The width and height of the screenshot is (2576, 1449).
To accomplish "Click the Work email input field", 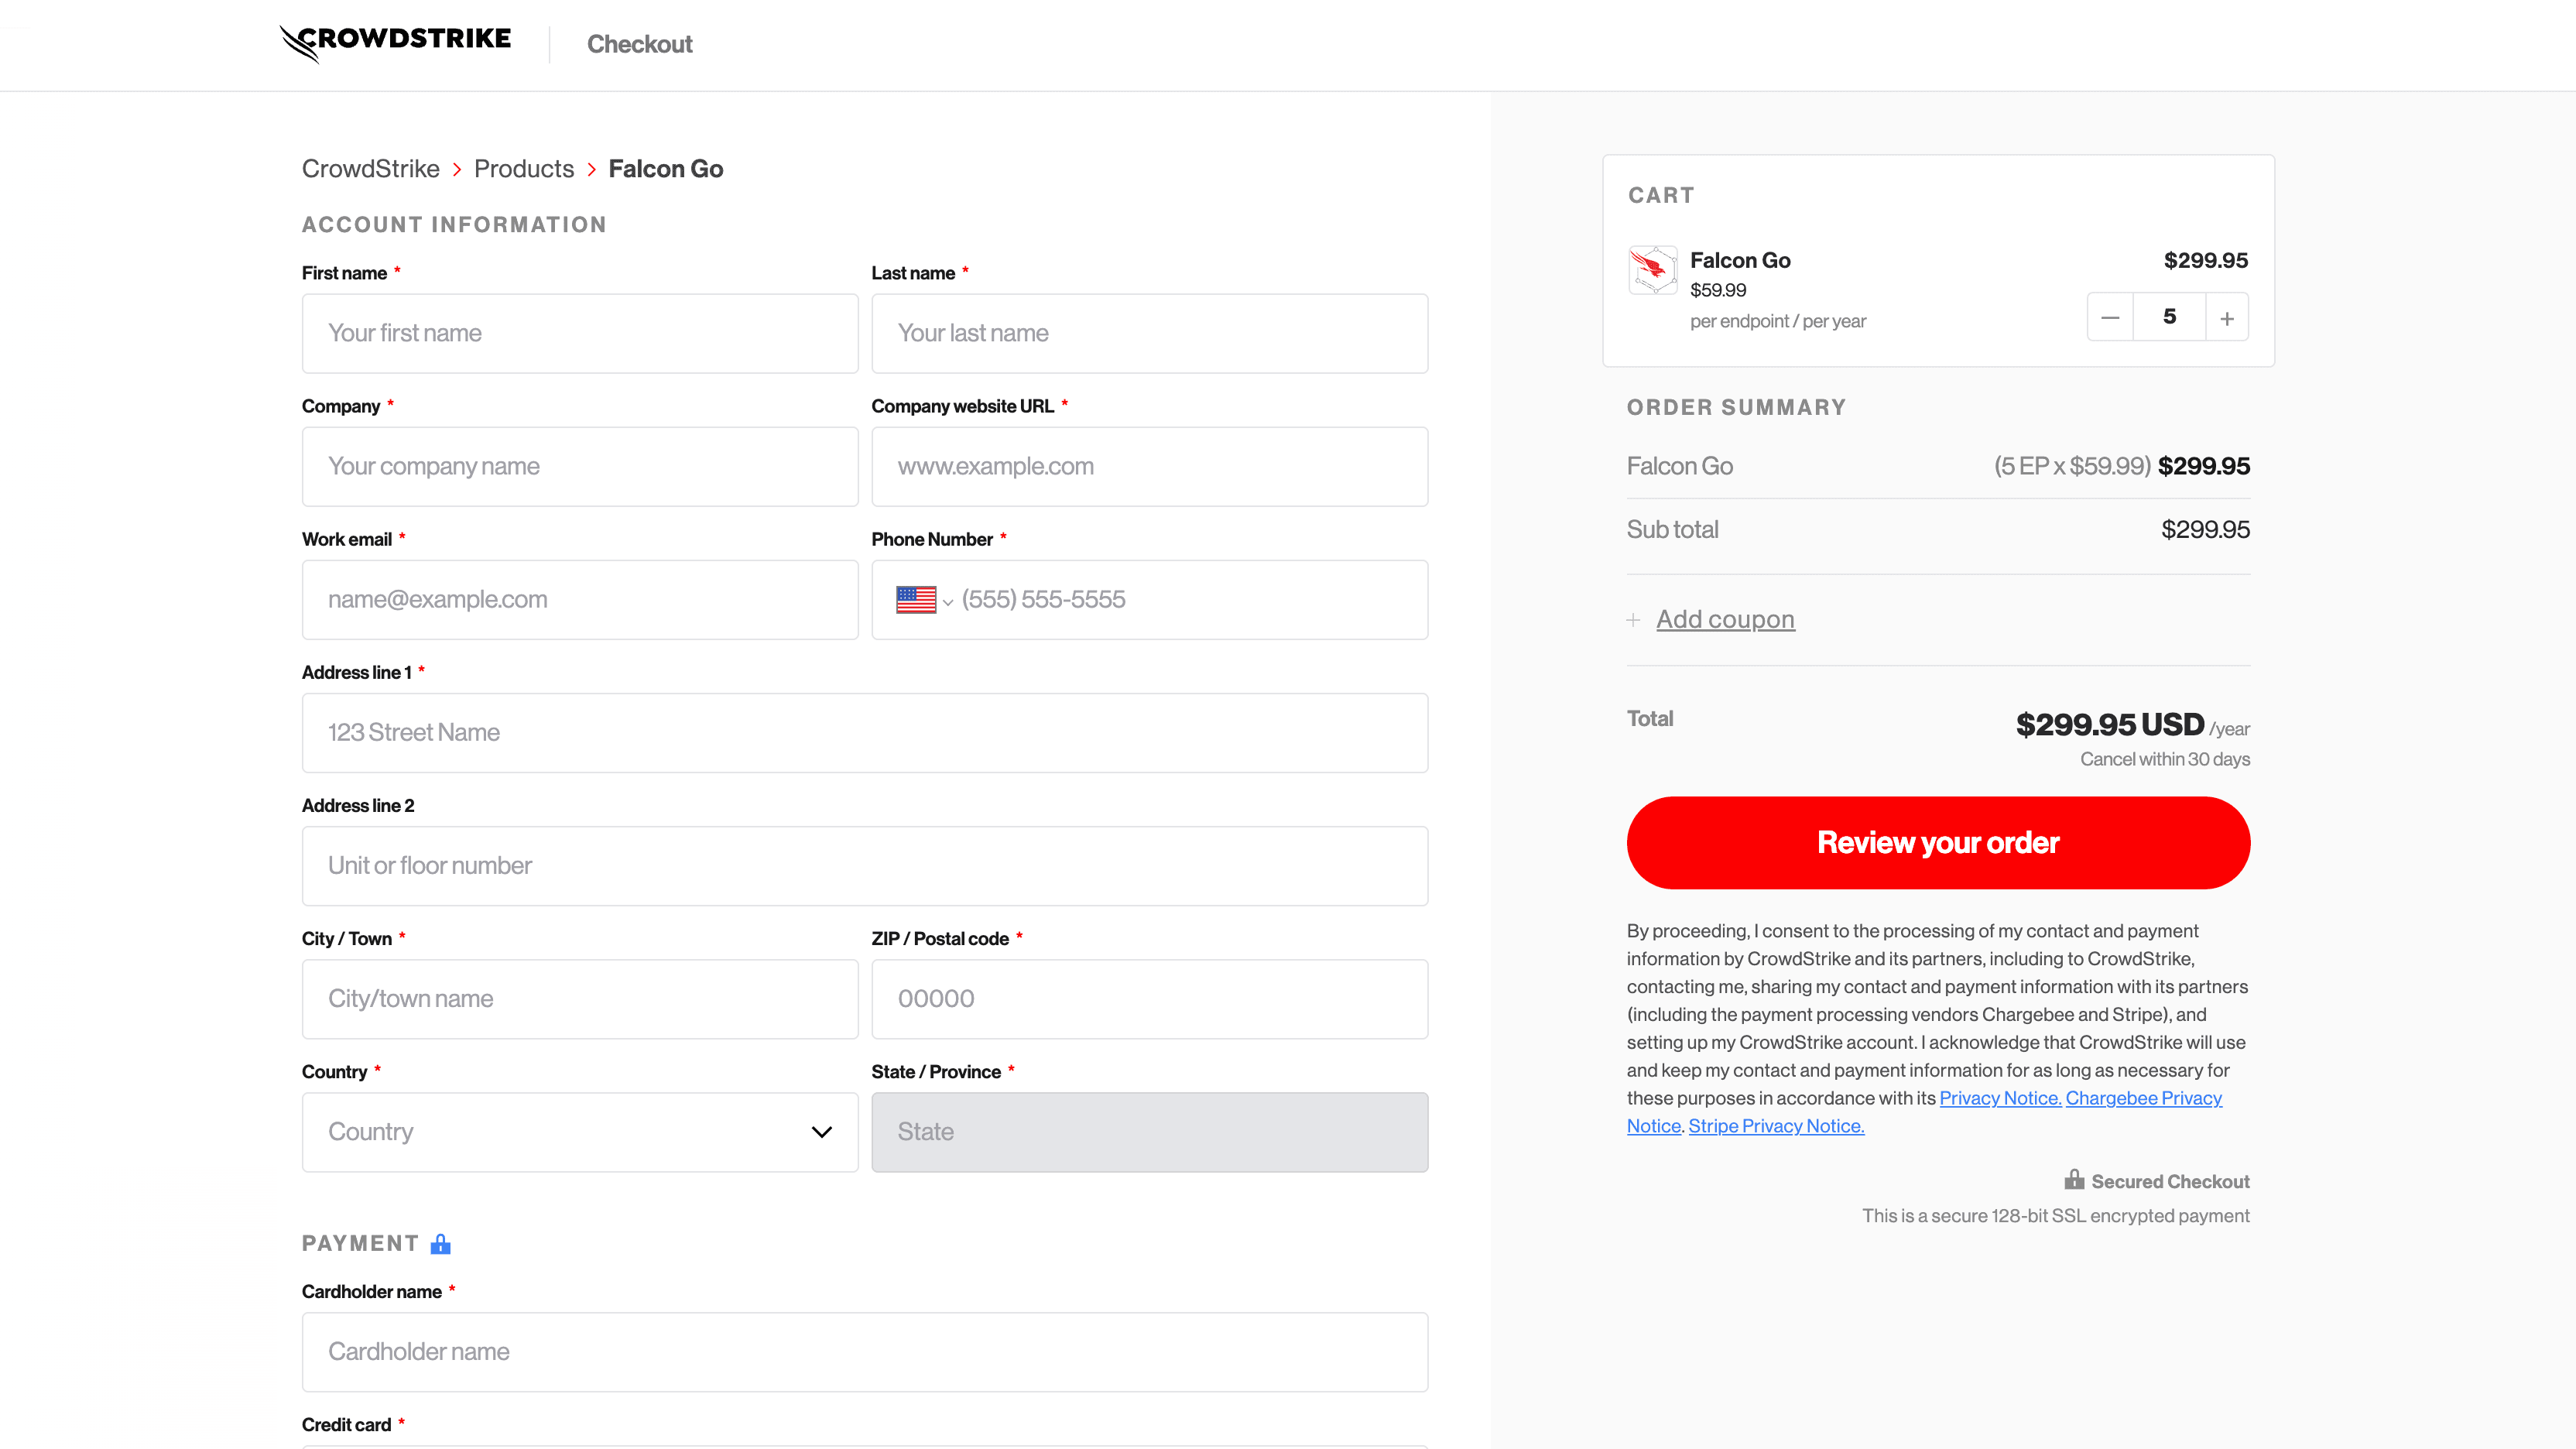I will point(580,599).
